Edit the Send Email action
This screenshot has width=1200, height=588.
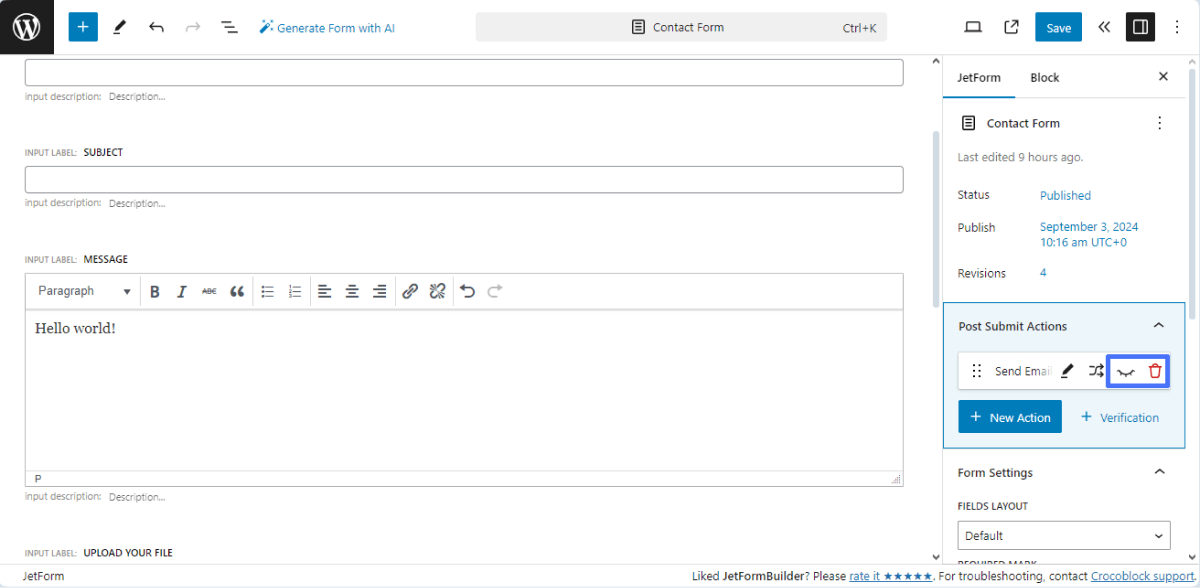click(x=1067, y=371)
